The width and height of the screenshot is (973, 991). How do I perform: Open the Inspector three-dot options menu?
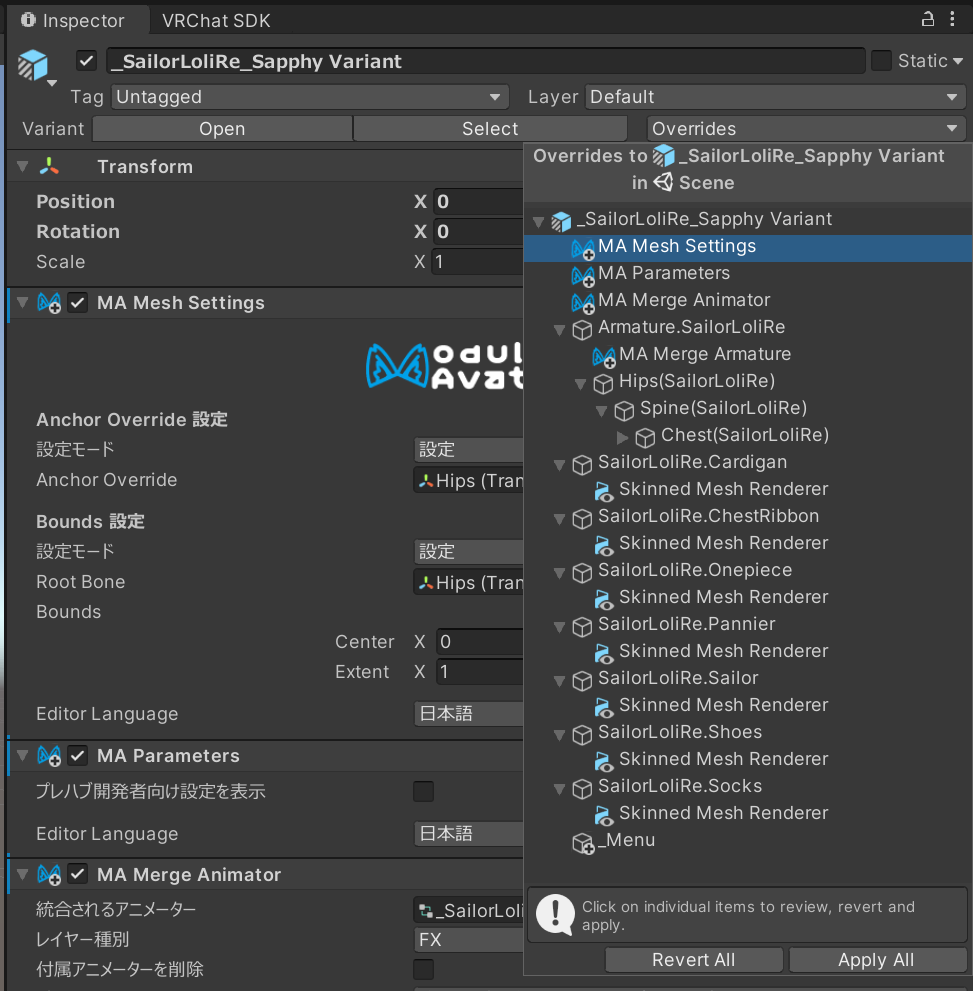952,20
